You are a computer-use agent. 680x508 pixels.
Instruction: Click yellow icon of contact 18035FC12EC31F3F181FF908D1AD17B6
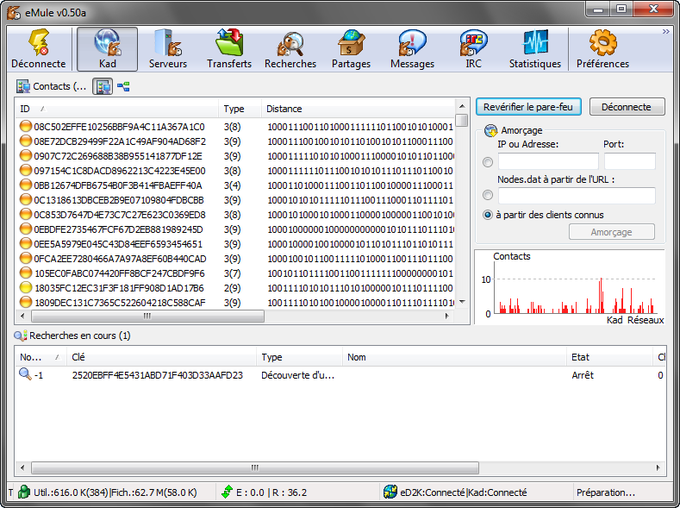click(x=26, y=288)
